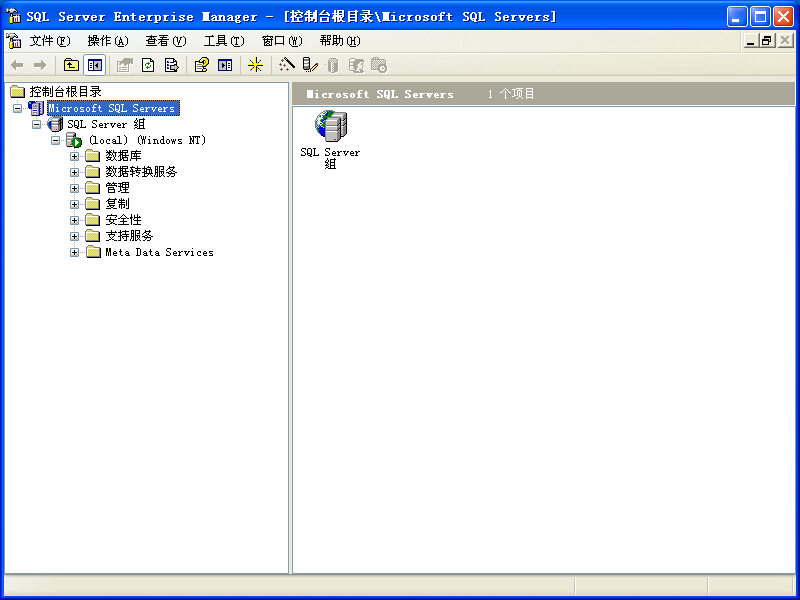Go up one level with folder icon

point(71,65)
